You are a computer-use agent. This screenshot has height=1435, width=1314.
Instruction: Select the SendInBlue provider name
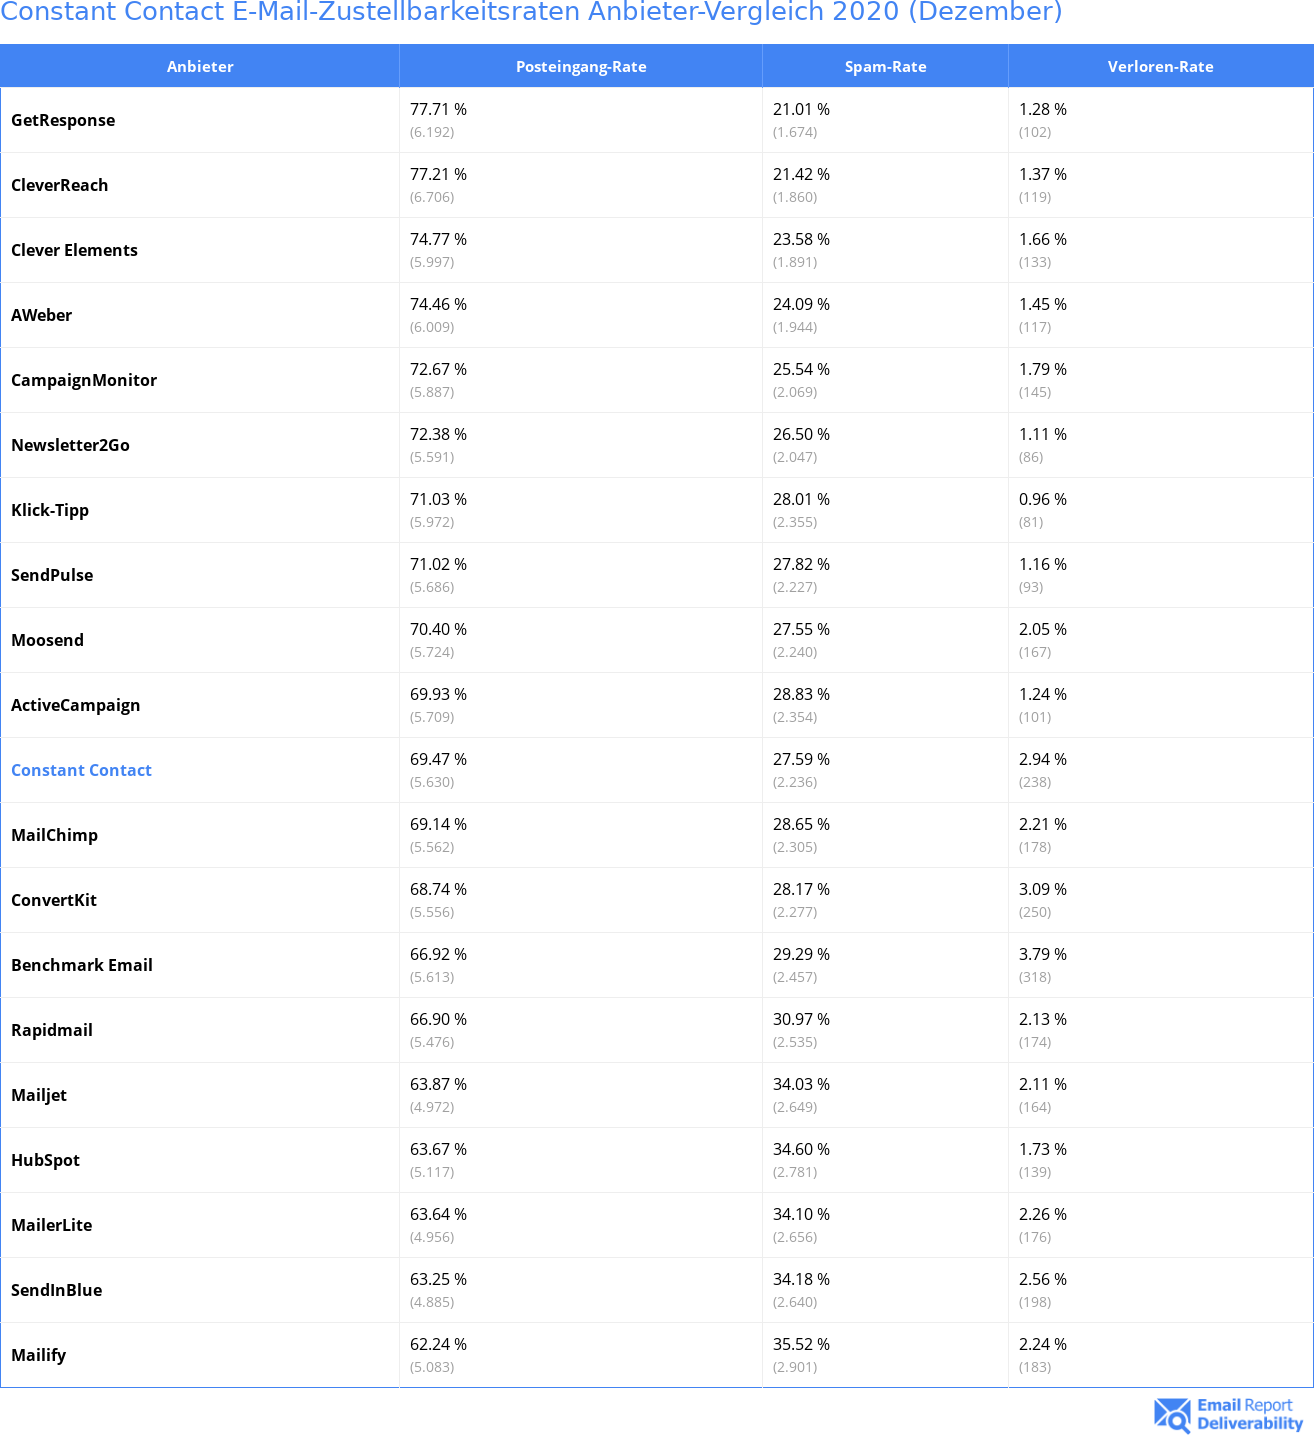tap(56, 1290)
